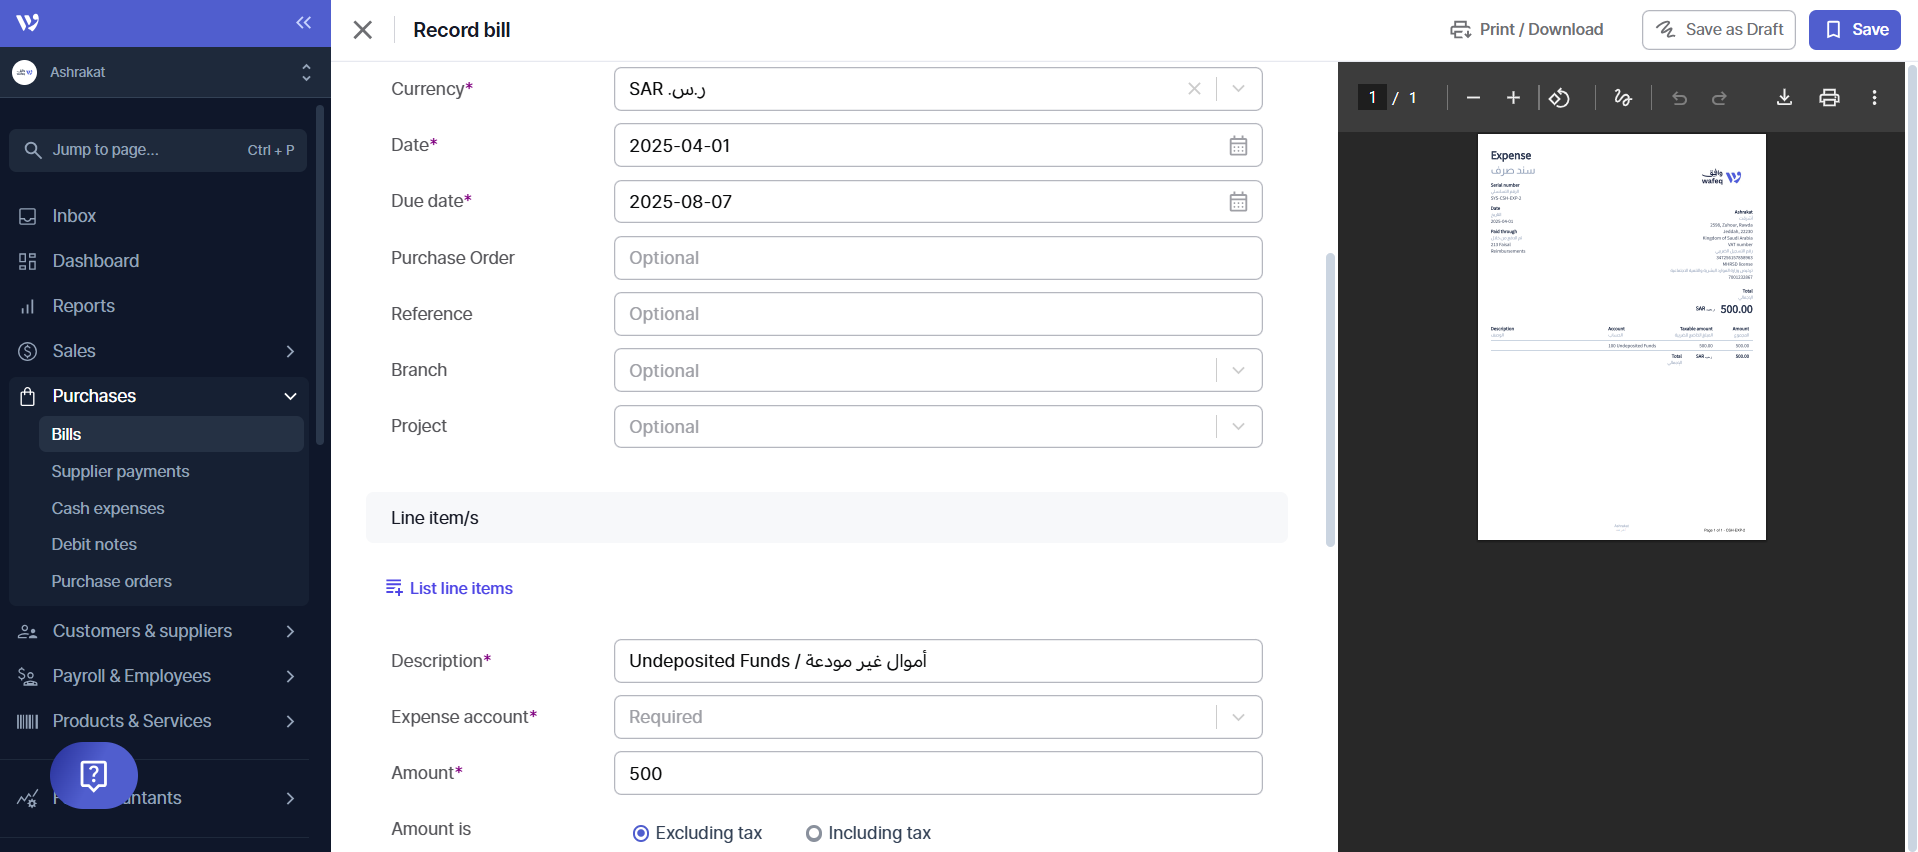Zoom out of the PDF preview
The height and width of the screenshot is (852, 1918).
[1472, 98]
